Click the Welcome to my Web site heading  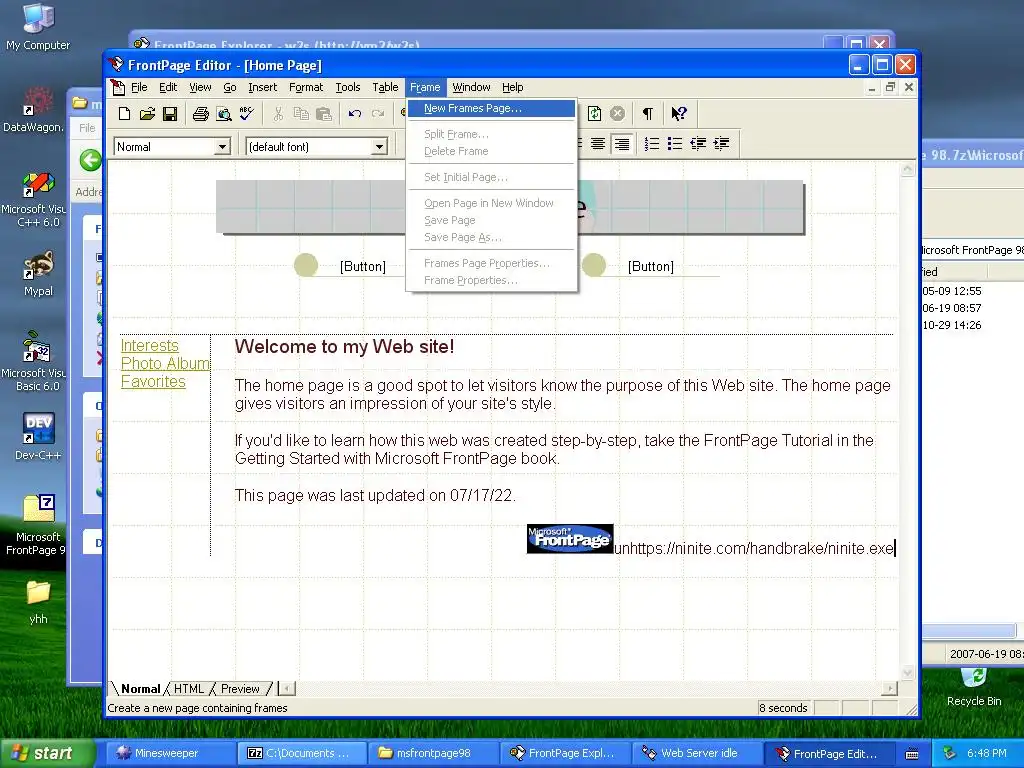click(344, 346)
